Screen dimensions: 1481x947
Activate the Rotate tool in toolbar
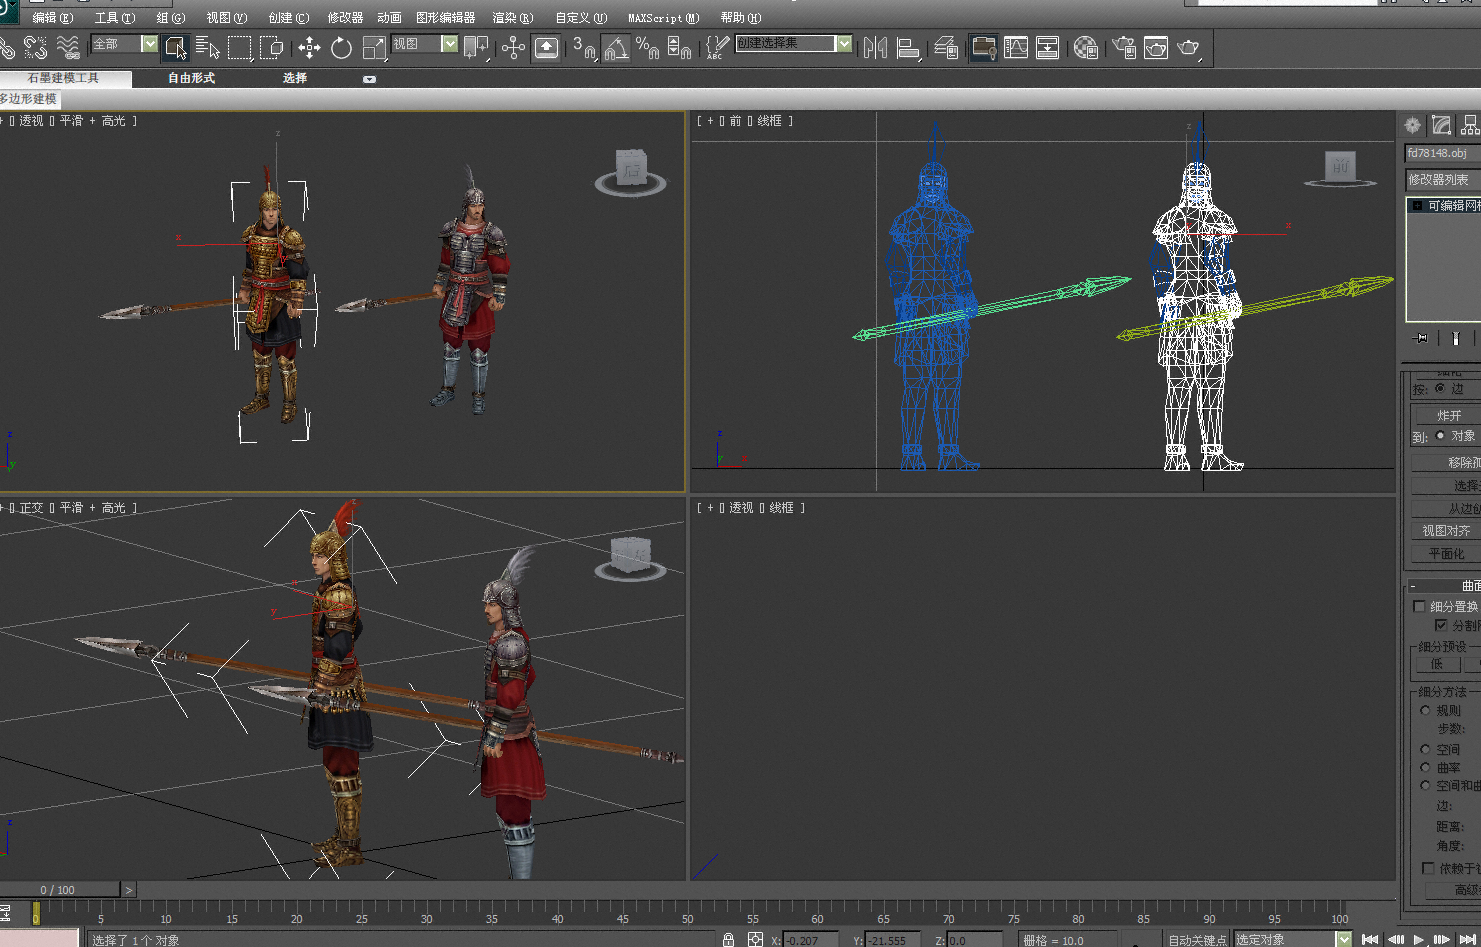[341, 47]
